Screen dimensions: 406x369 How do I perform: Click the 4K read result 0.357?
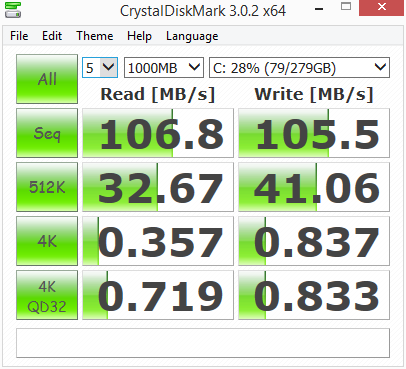(x=158, y=241)
